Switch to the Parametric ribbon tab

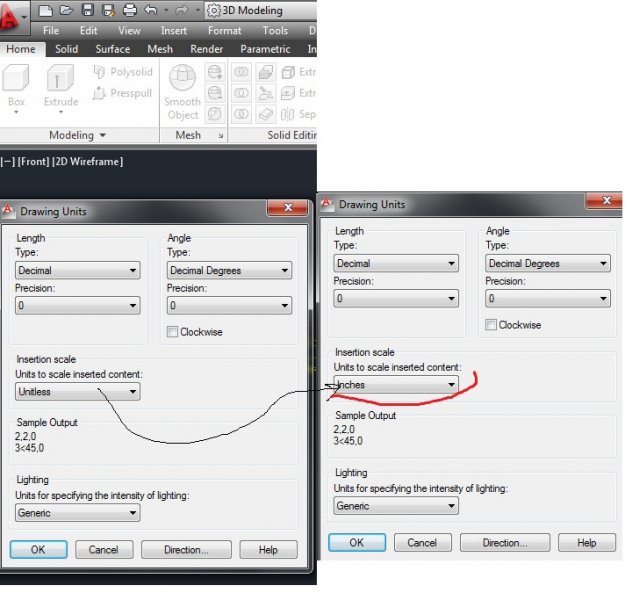pyautogui.click(x=265, y=49)
